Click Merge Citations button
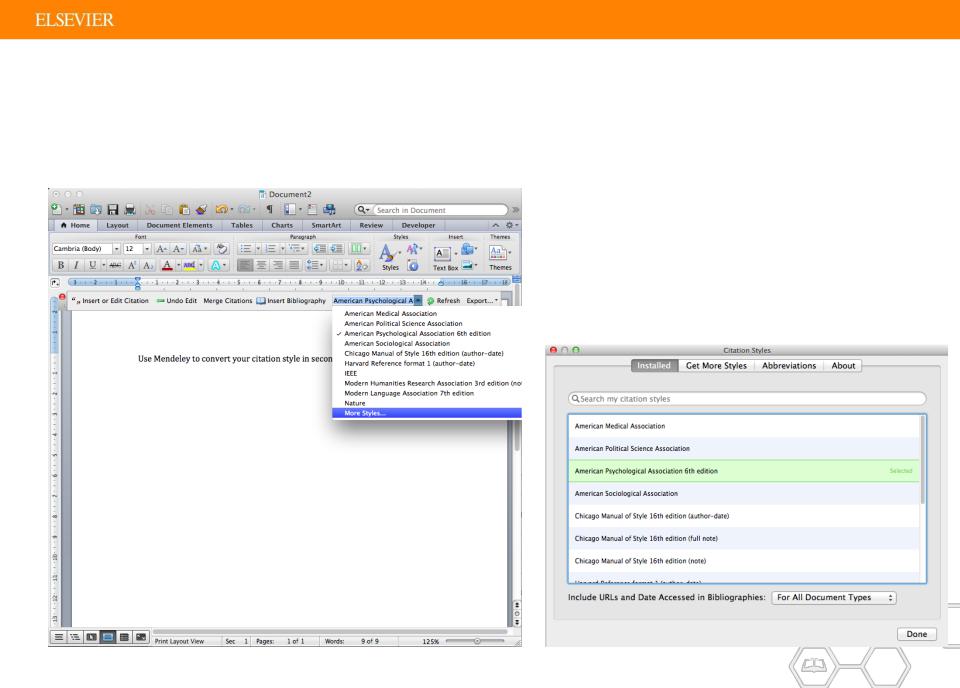 227,301
